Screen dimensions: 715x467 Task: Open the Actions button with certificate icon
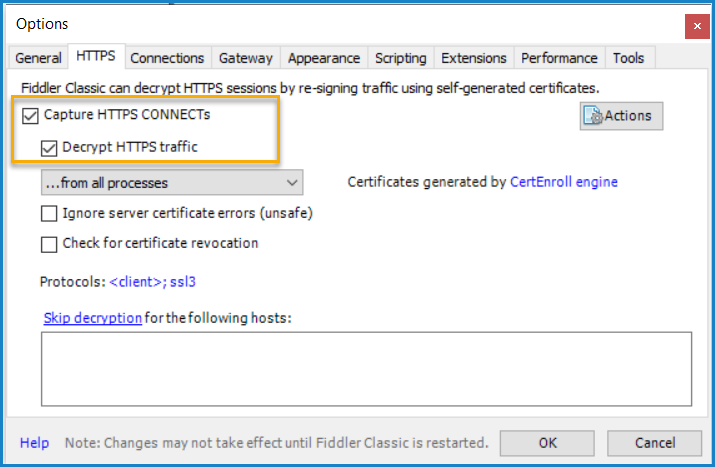(x=621, y=116)
